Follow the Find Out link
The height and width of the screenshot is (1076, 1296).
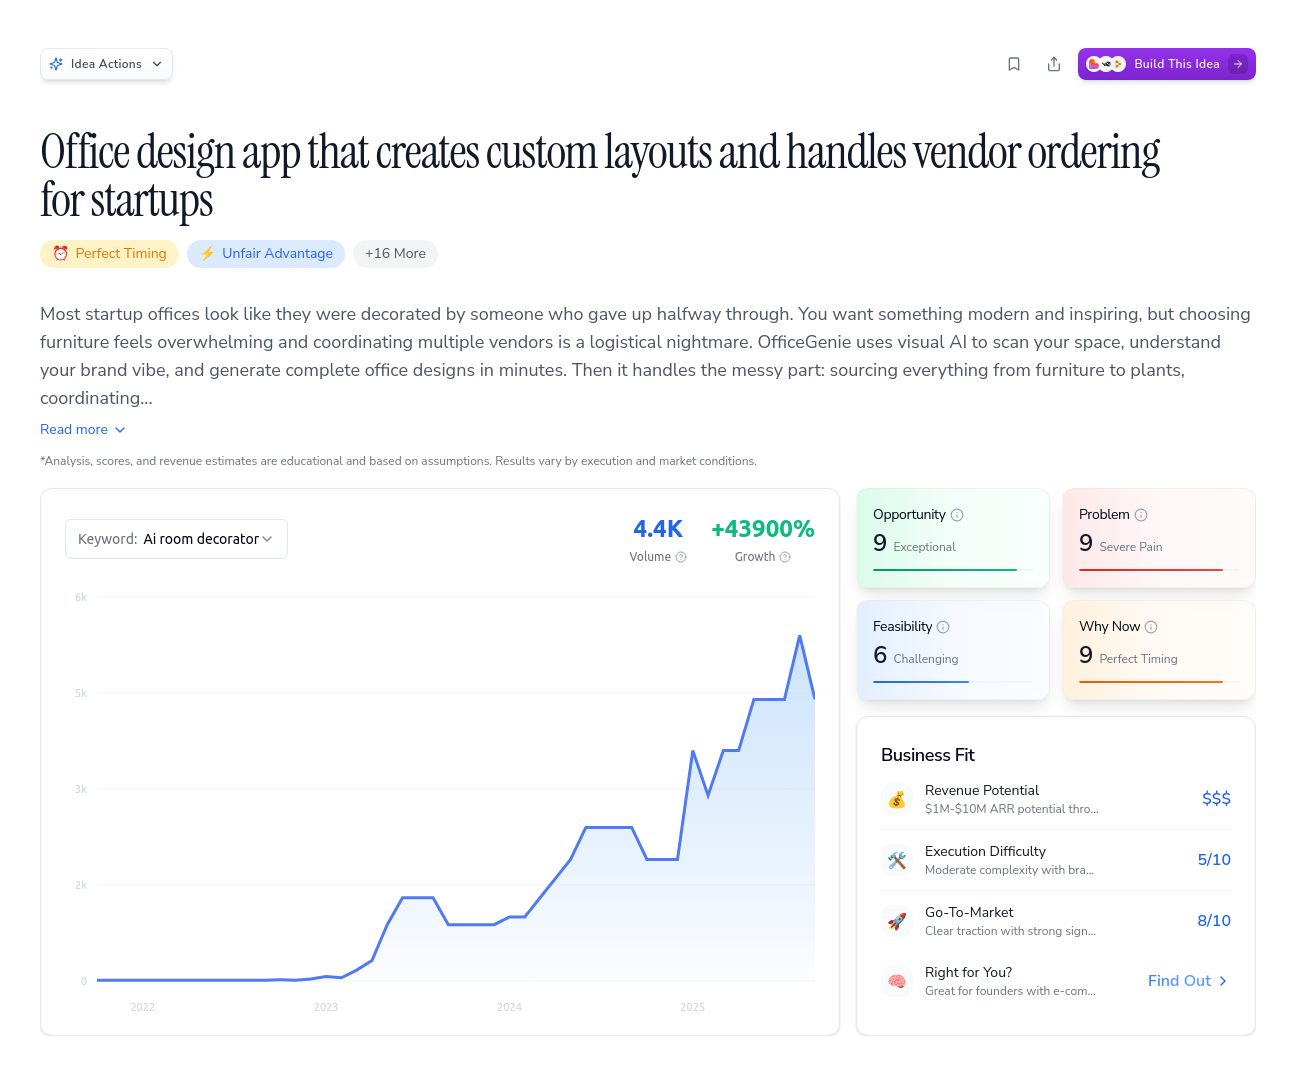[1186, 981]
